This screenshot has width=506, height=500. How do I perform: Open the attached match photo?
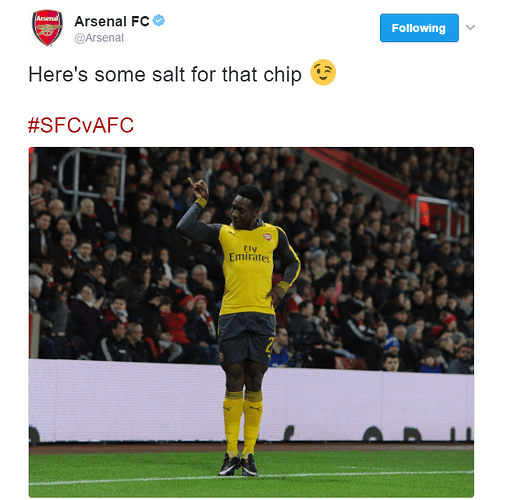click(x=251, y=322)
